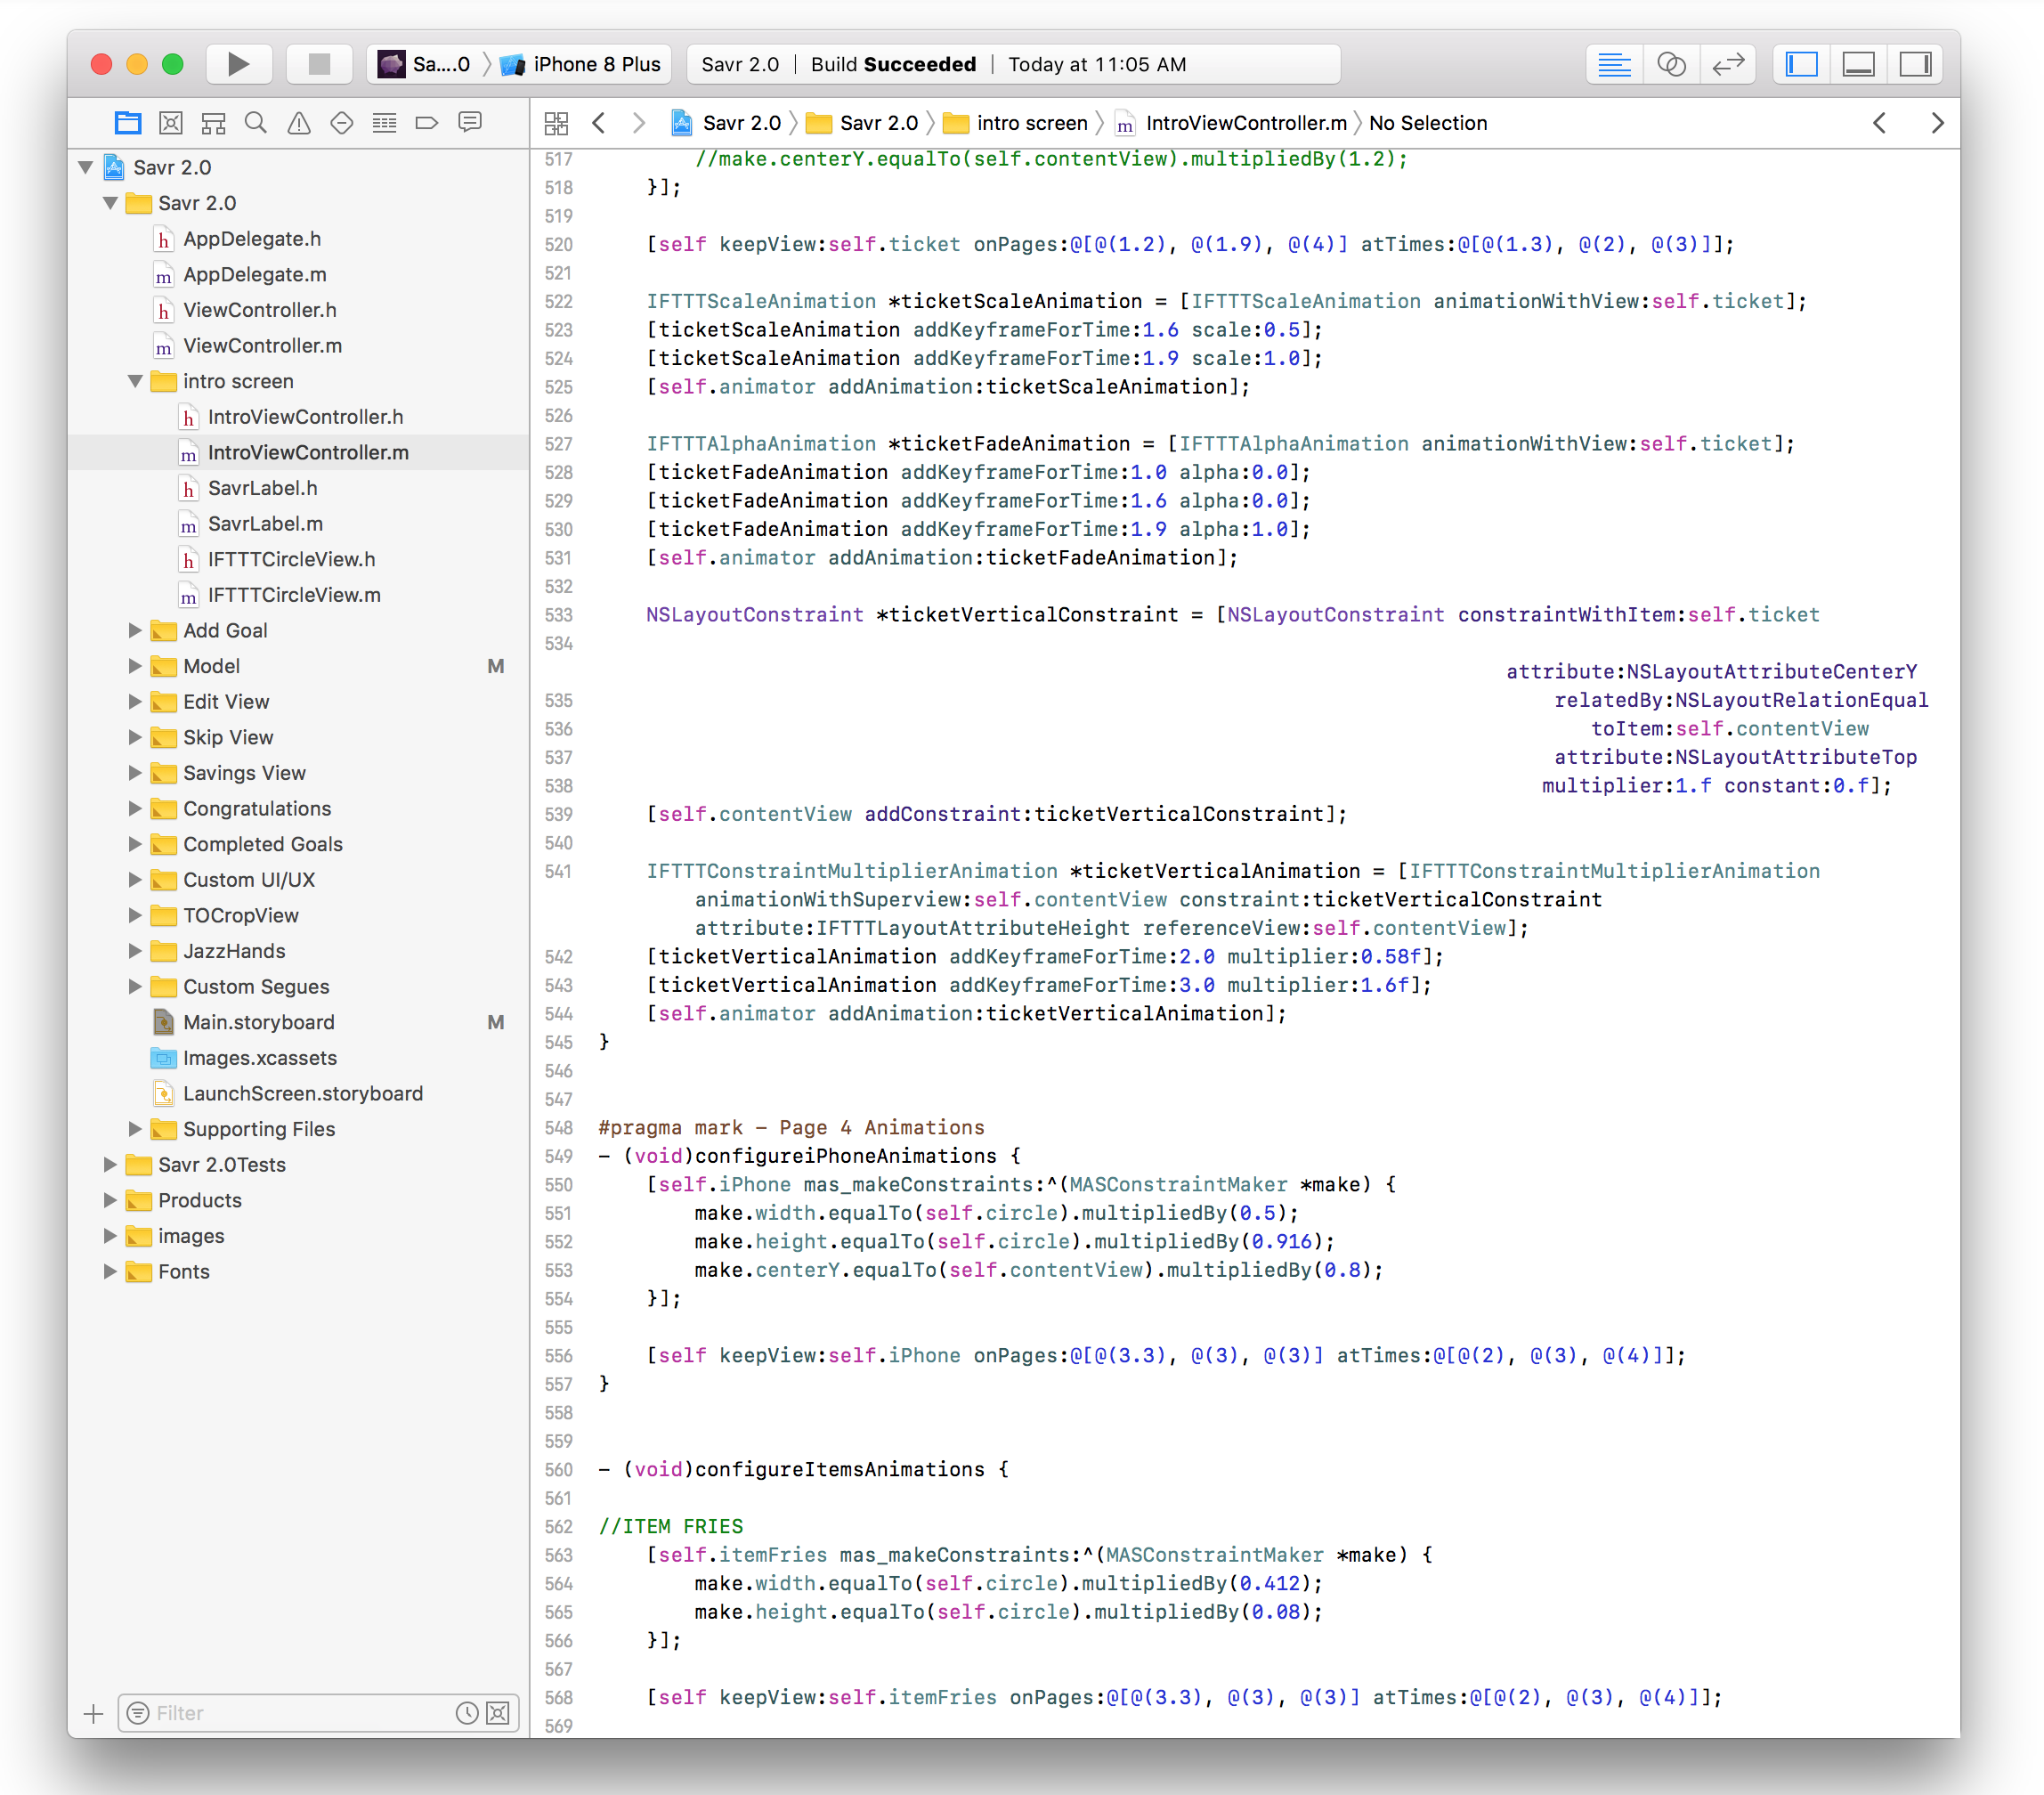Click the //ITEM FRIES comment line

pyautogui.click(x=671, y=1526)
